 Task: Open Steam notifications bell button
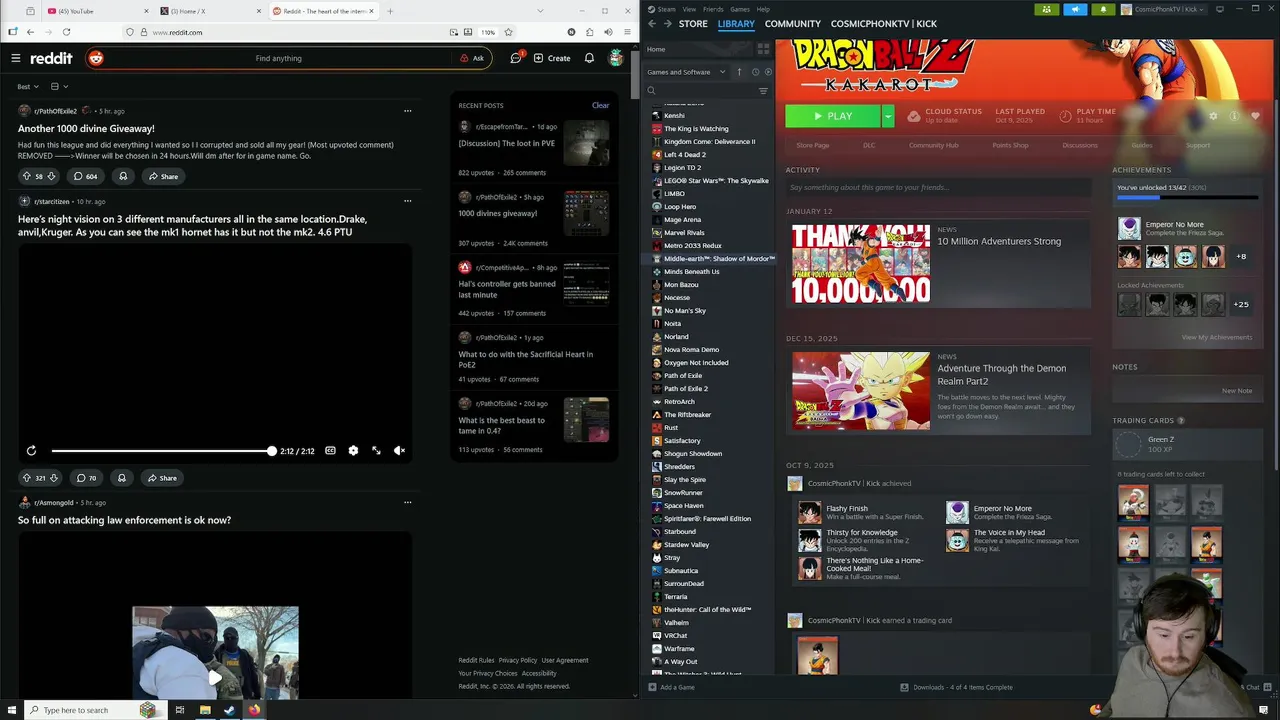click(x=1103, y=9)
